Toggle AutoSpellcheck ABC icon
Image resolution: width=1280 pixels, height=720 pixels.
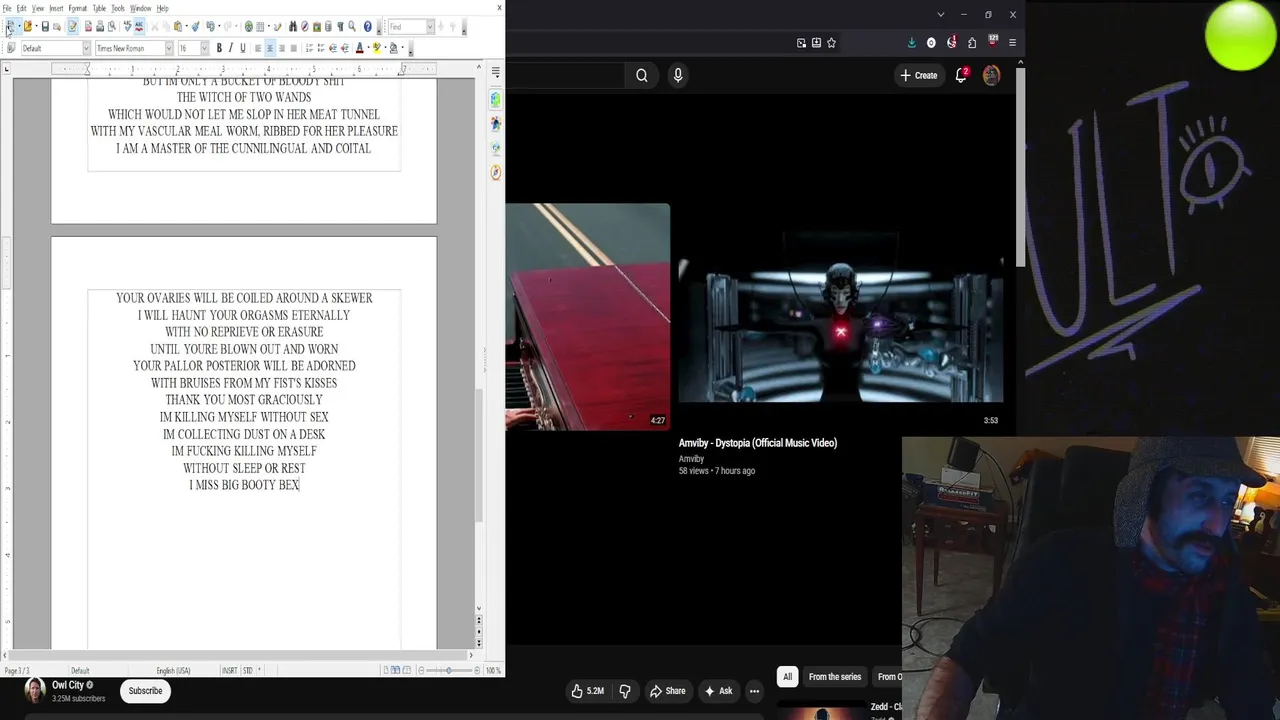point(139,27)
